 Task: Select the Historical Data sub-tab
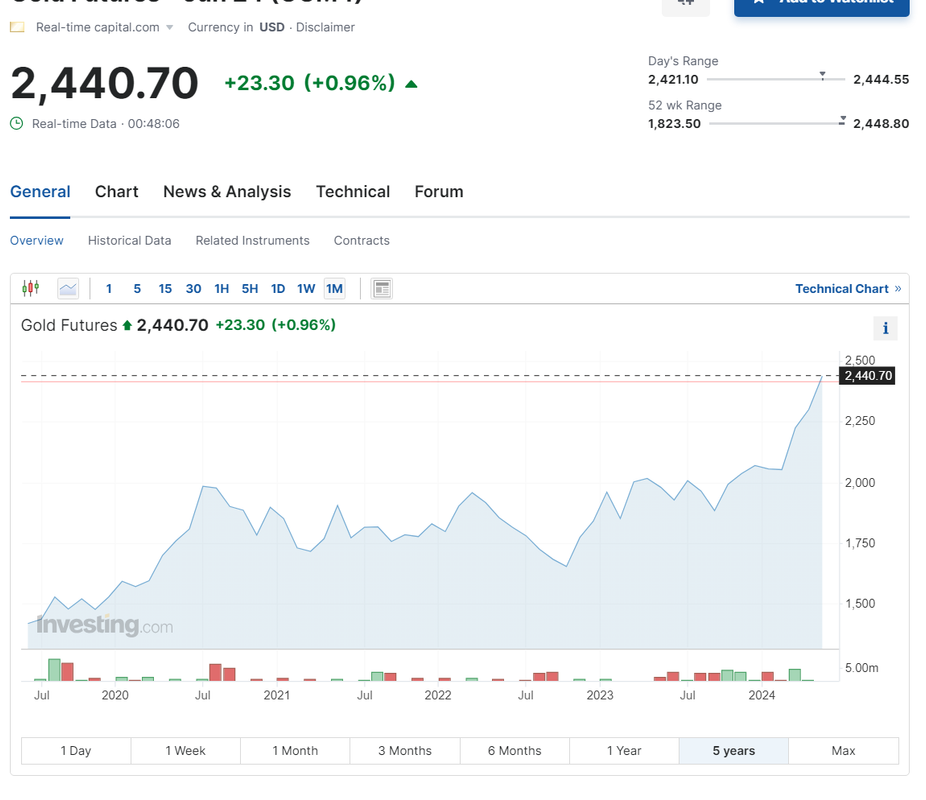(x=129, y=240)
